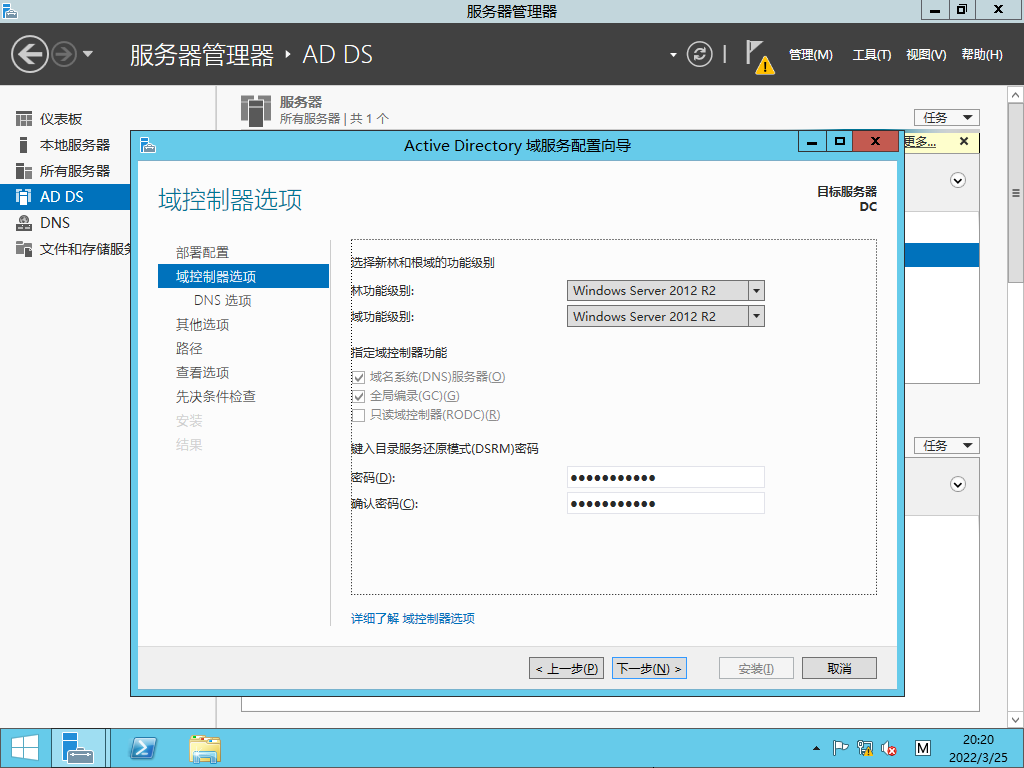
Task: Click the network tray icon
Action: click(865, 748)
